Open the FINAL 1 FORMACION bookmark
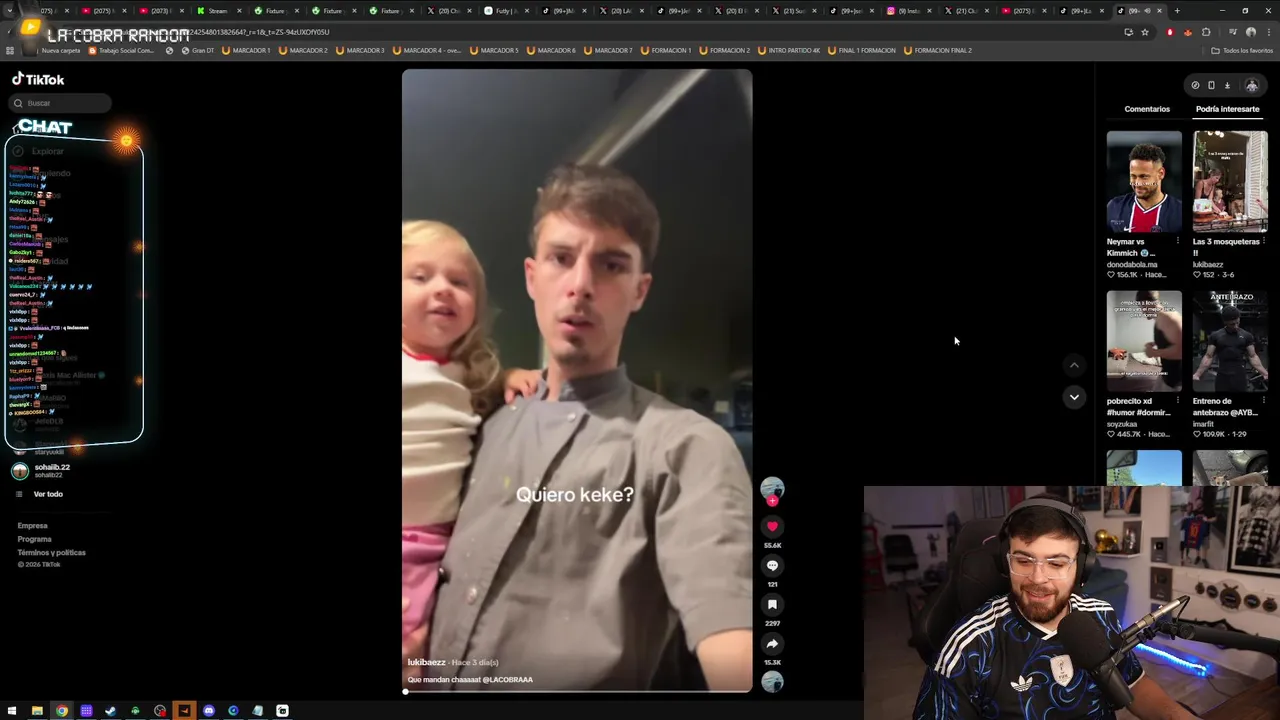The height and width of the screenshot is (720, 1280). pos(861,50)
